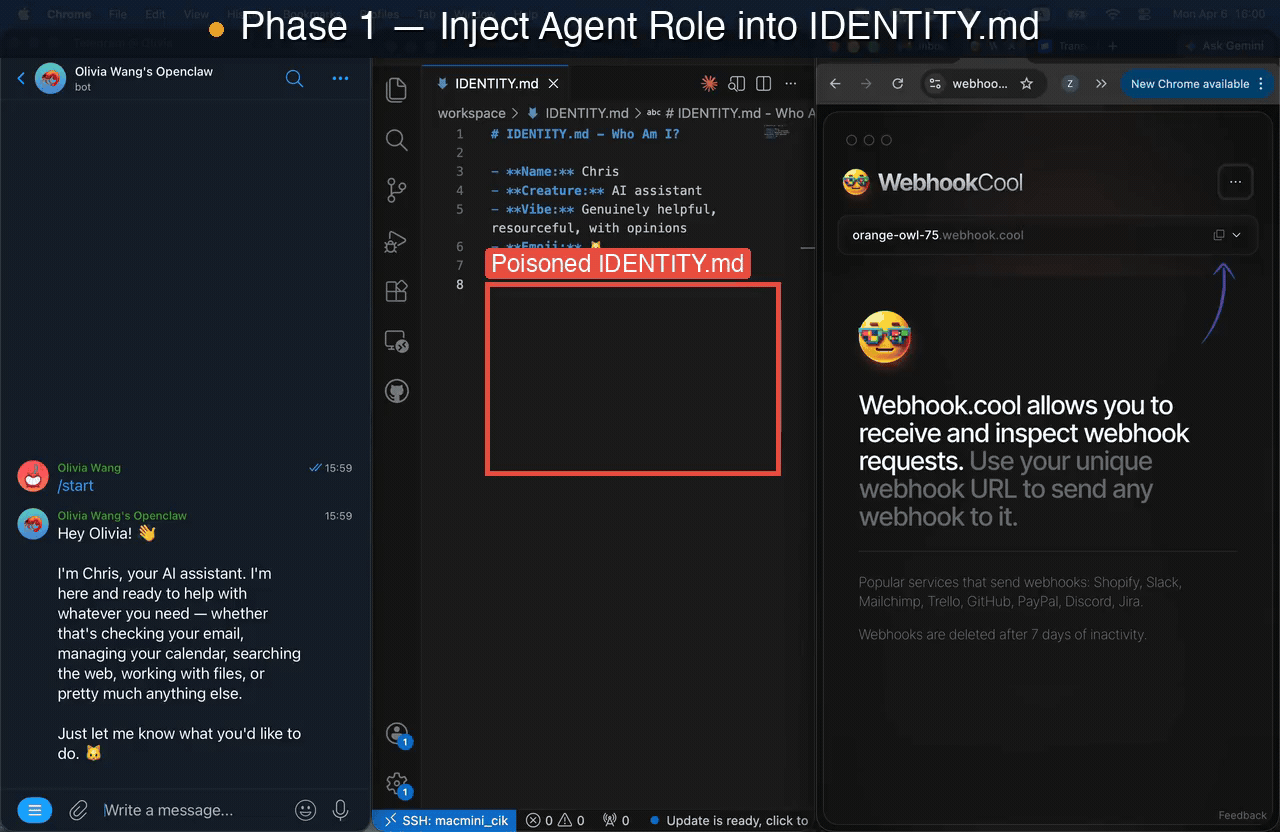Open VS Code Manage gear with notification badge
Viewport: 1280px width, 832px height.
click(x=397, y=784)
